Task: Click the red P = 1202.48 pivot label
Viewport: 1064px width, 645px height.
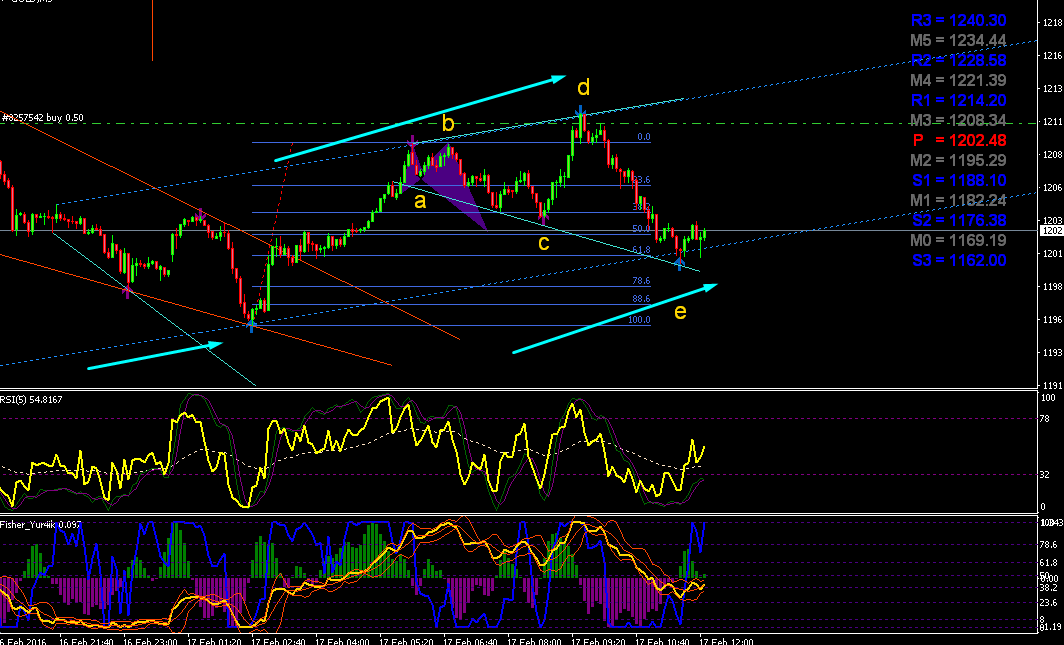Action: [958, 140]
